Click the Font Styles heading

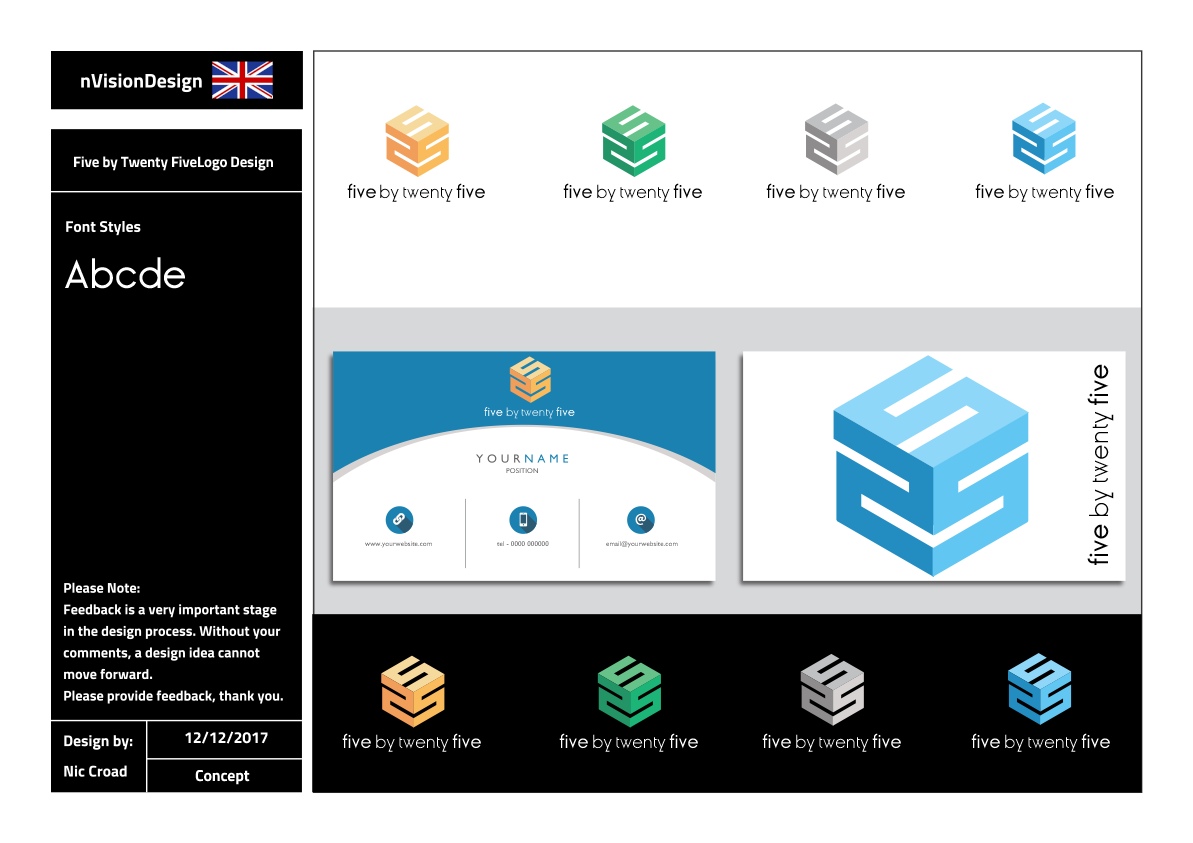coord(103,227)
